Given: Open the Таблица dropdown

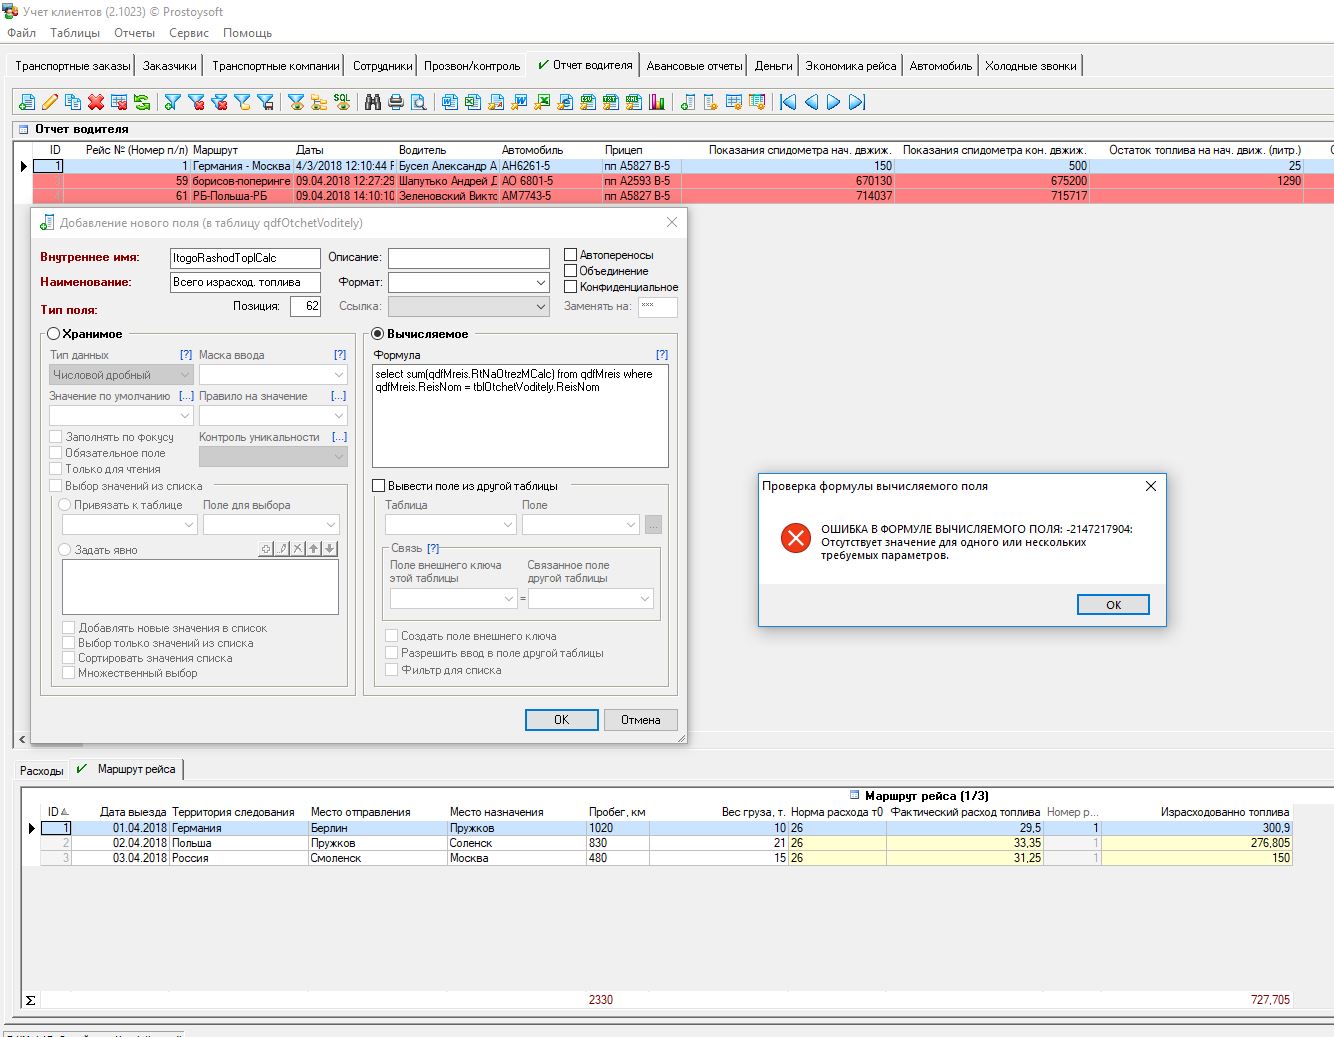Looking at the screenshot, I should (508, 525).
